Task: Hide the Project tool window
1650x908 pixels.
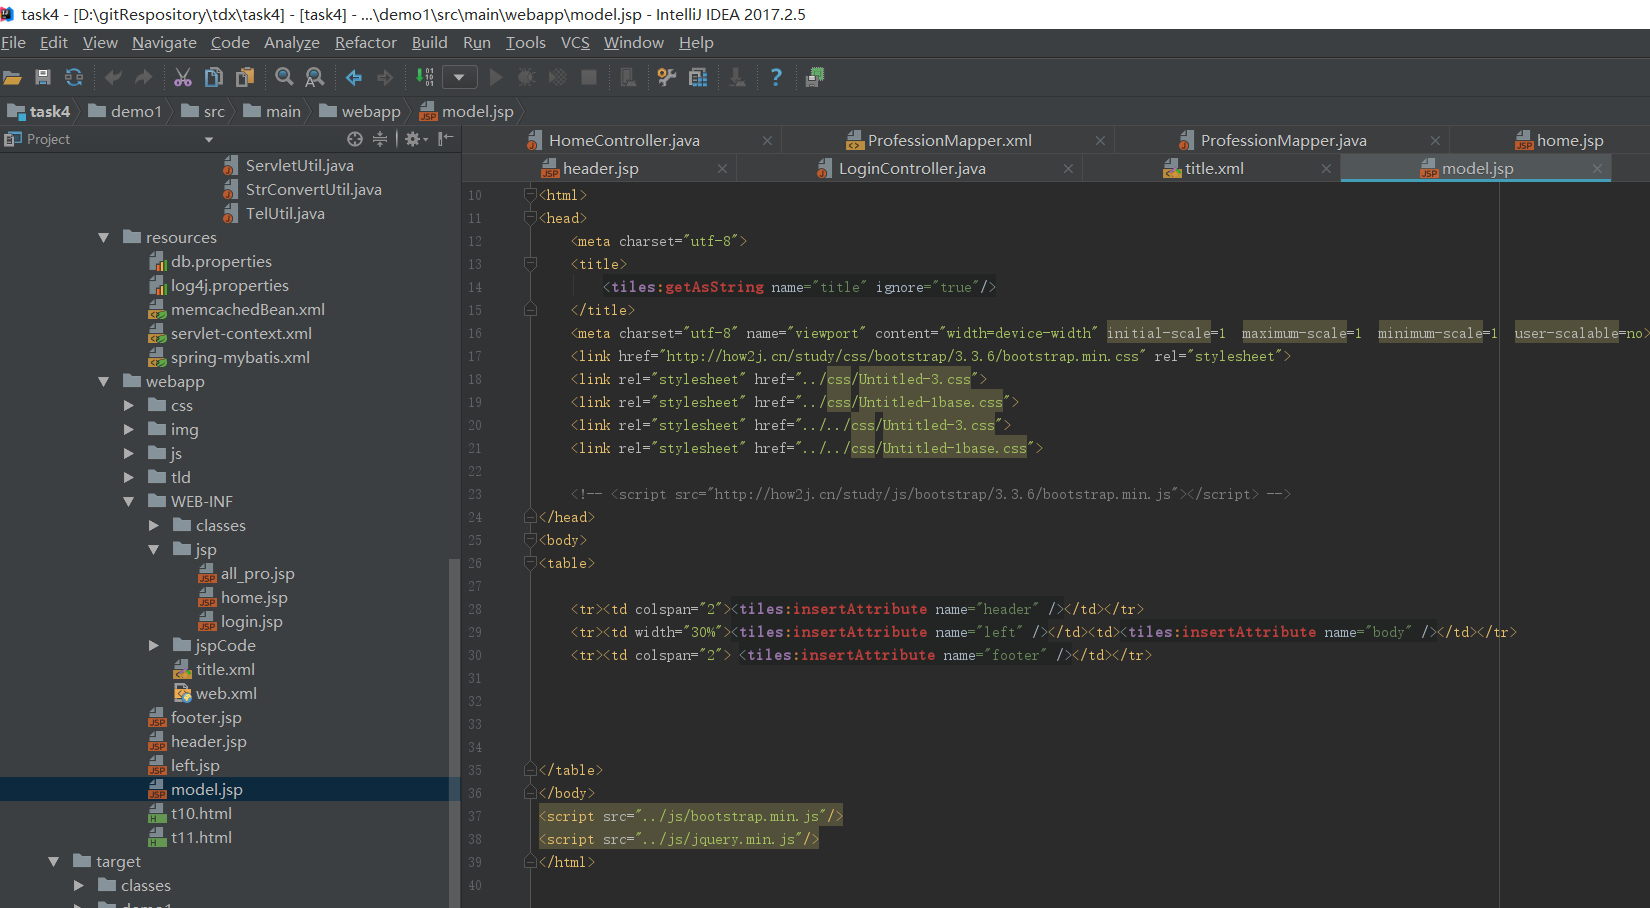Action: pos(446,139)
